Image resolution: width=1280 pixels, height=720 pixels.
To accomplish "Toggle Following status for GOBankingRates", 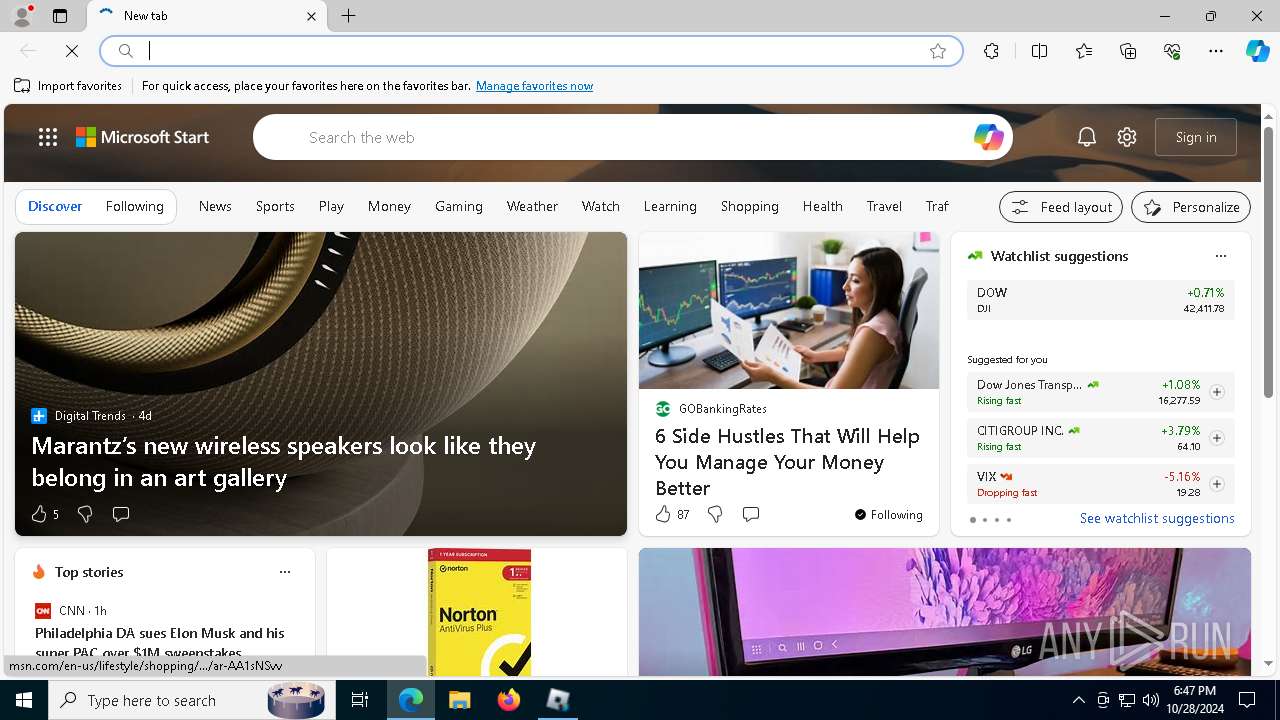I will (889, 514).
